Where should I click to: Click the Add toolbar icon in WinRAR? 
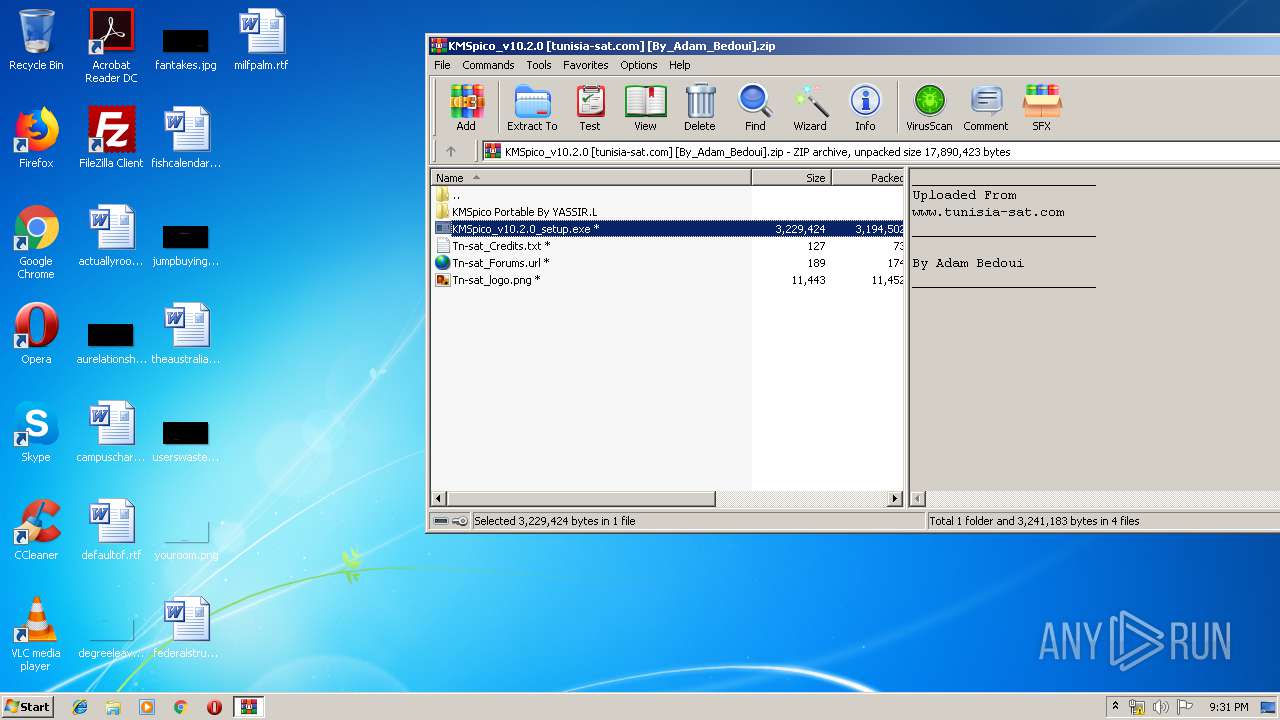[x=466, y=108]
